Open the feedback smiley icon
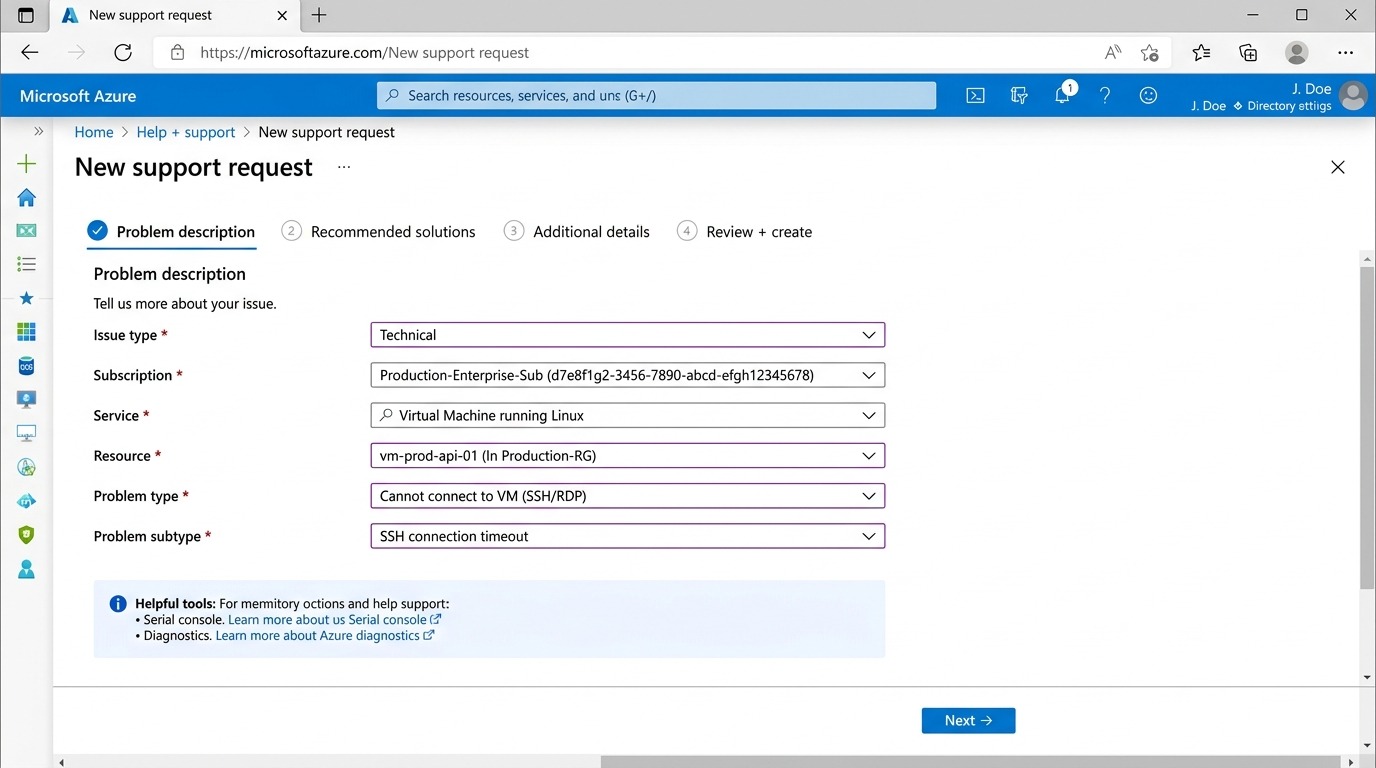Screen dimensions: 1376x768 (x=1149, y=95)
